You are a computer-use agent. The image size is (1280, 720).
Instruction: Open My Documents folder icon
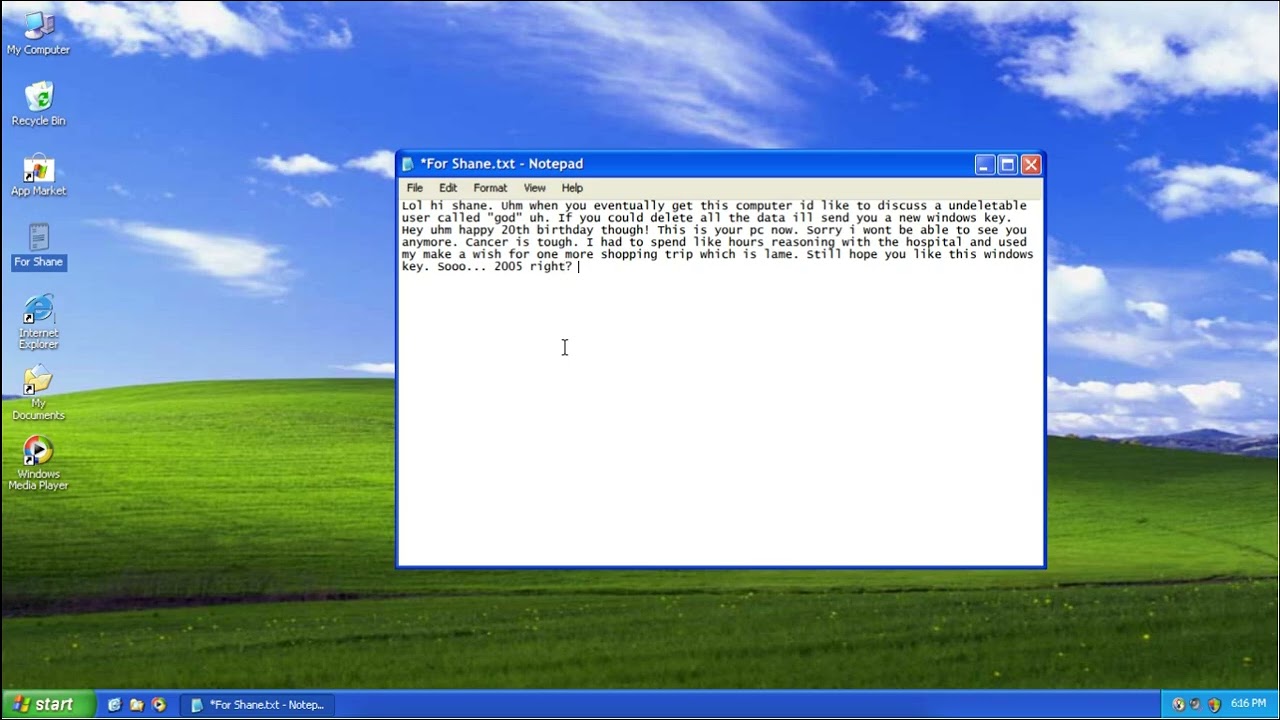38,394
